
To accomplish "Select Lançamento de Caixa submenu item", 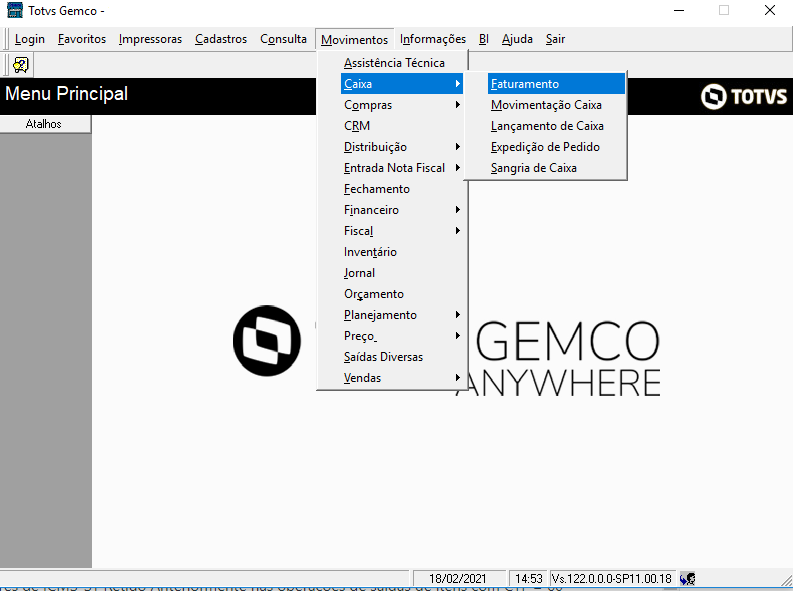I will pyautogui.click(x=556, y=125).
